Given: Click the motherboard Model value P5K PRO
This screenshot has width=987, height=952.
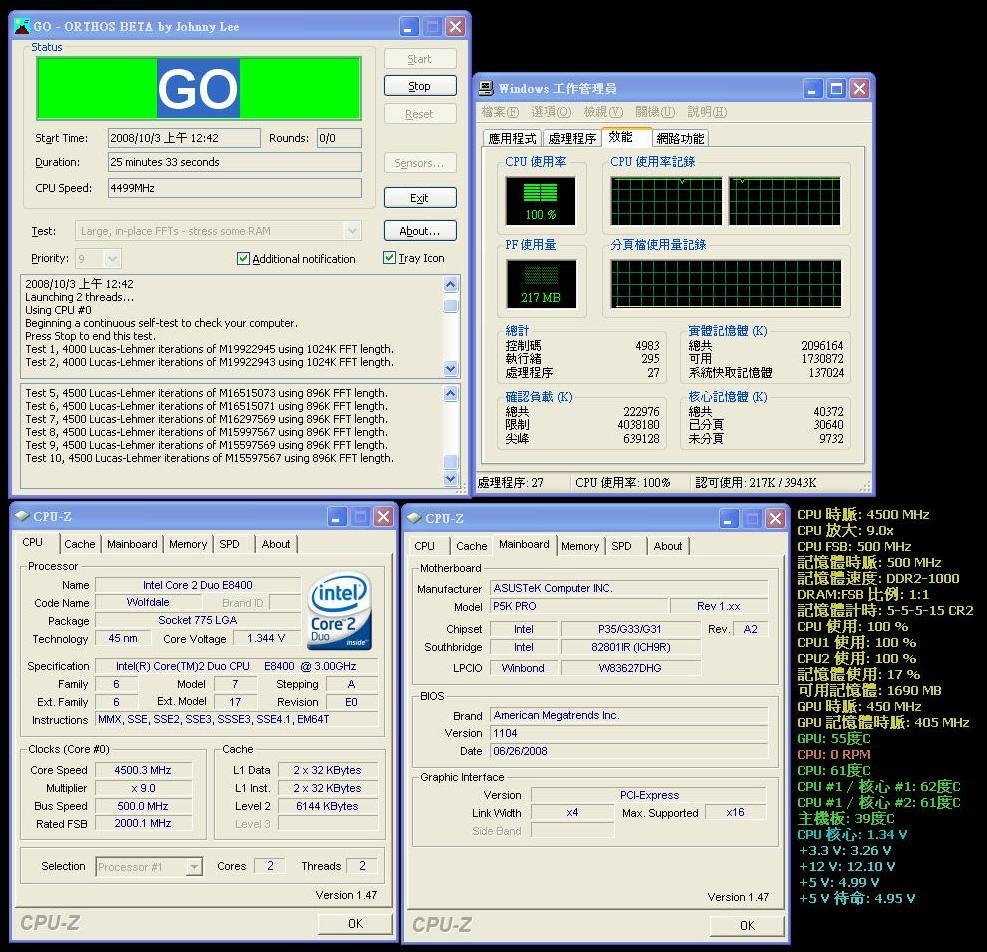Looking at the screenshot, I should click(x=578, y=606).
